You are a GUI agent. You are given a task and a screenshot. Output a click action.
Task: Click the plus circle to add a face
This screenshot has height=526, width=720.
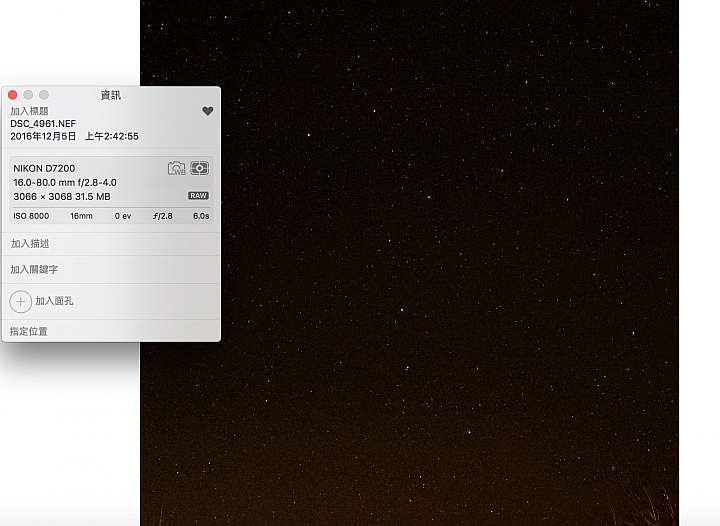[21, 302]
